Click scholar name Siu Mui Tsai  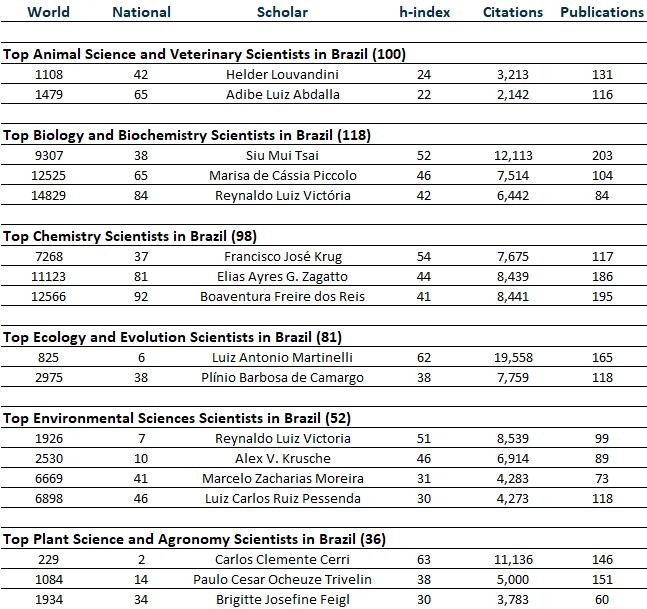(x=282, y=155)
